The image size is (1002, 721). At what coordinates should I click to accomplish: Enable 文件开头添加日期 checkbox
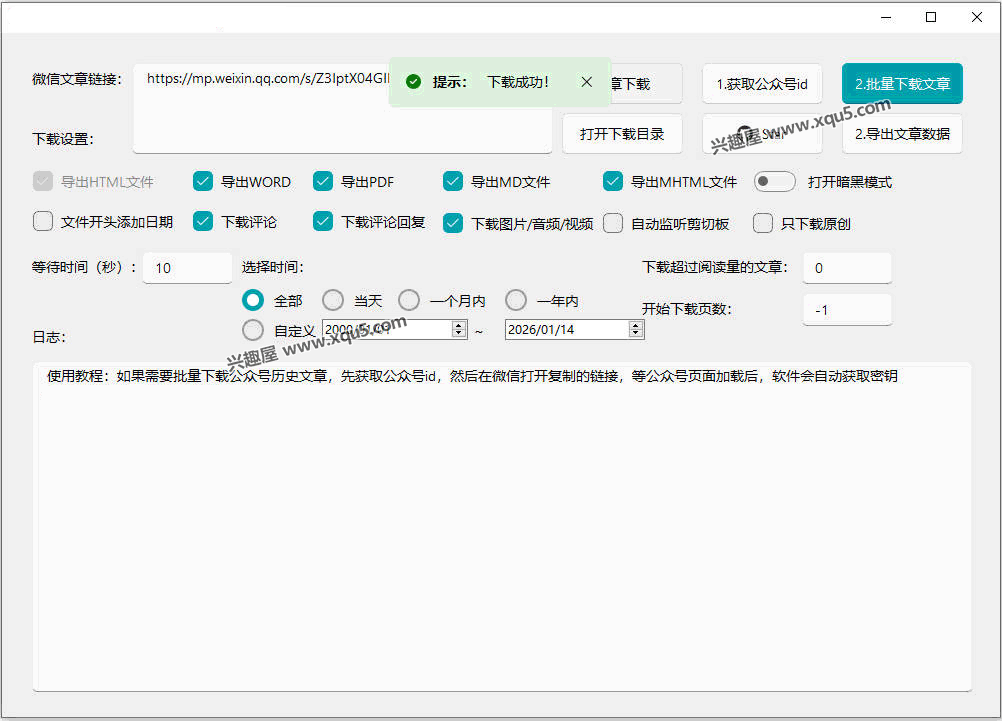click(x=43, y=222)
